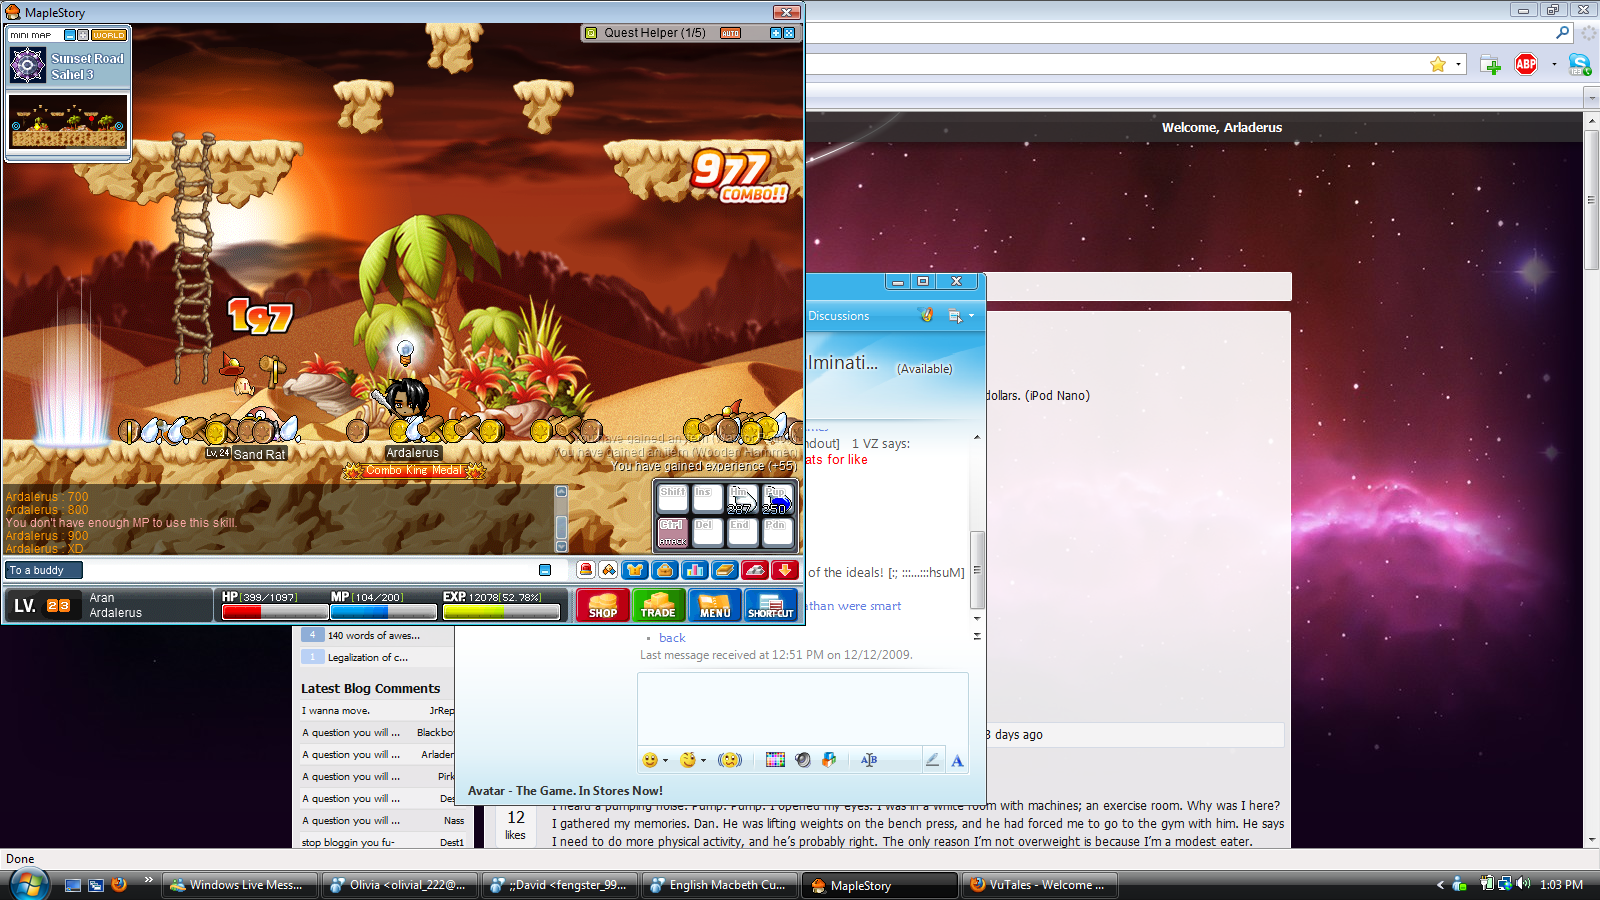The height and width of the screenshot is (900, 1600).
Task: Open 'Legalization of c...' blog link
Action: pyautogui.click(x=368, y=657)
